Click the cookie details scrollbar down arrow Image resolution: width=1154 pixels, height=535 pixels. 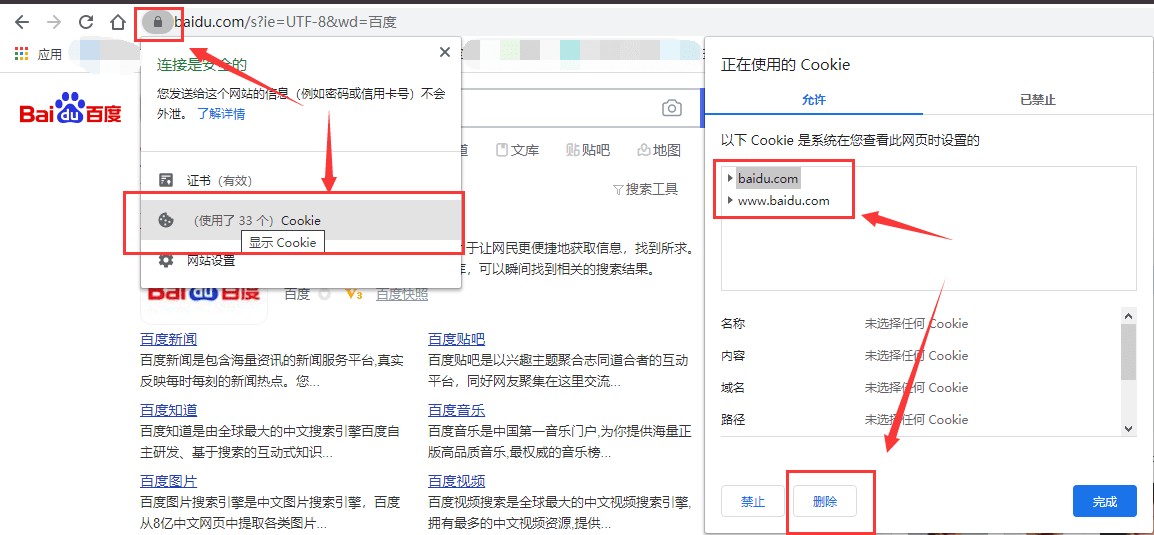pyautogui.click(x=1129, y=428)
